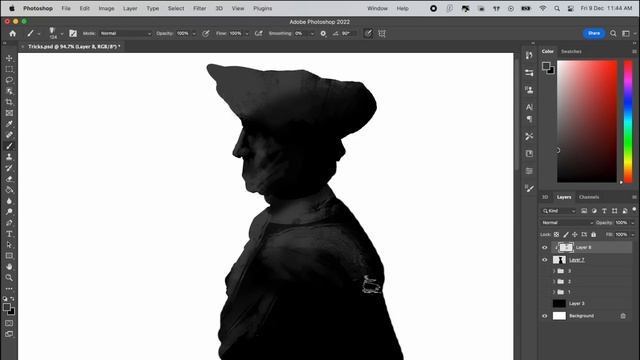This screenshot has width=640, height=360.
Task: Open Quick Mask mode icon
Action: [9, 323]
